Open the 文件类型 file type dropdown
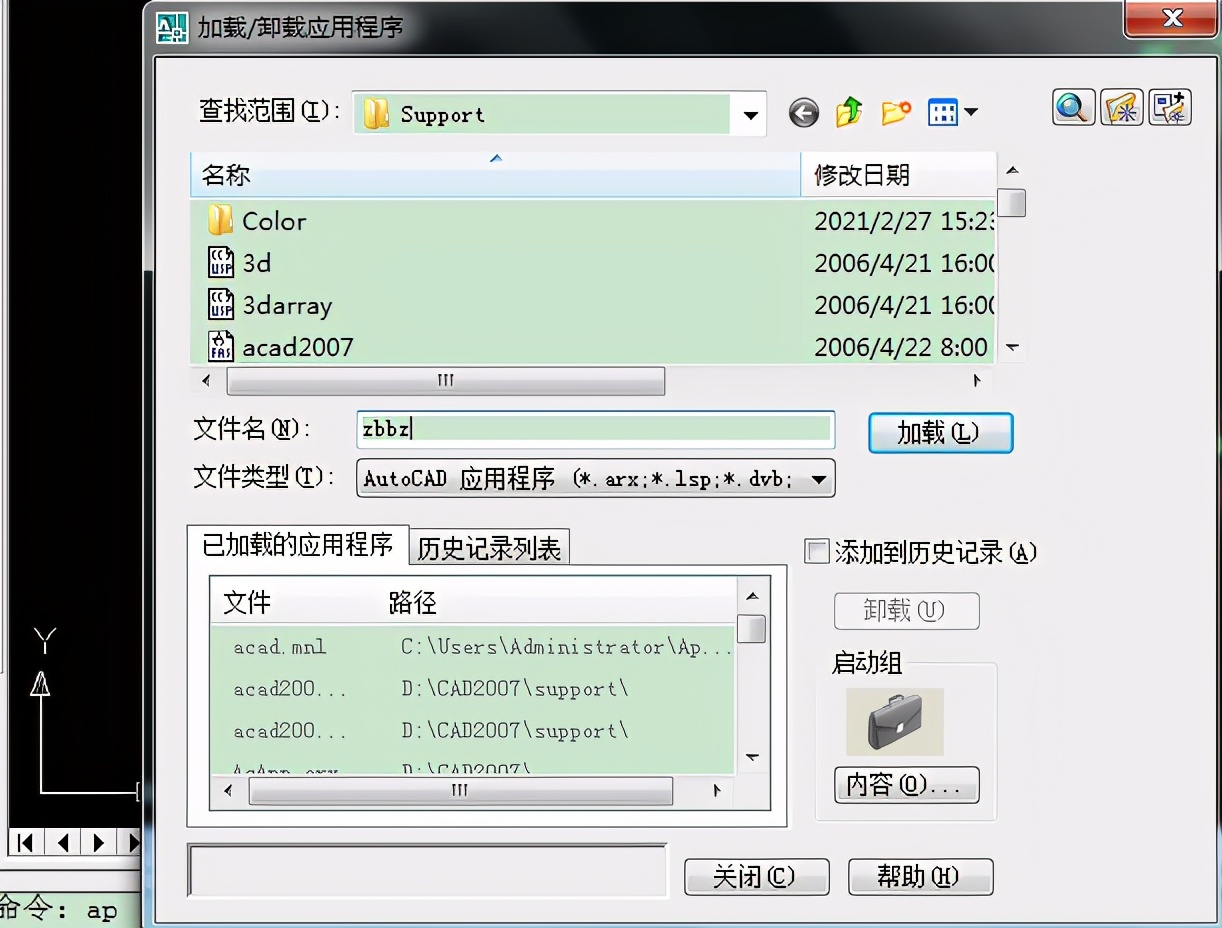This screenshot has width=1222, height=928. [x=818, y=478]
